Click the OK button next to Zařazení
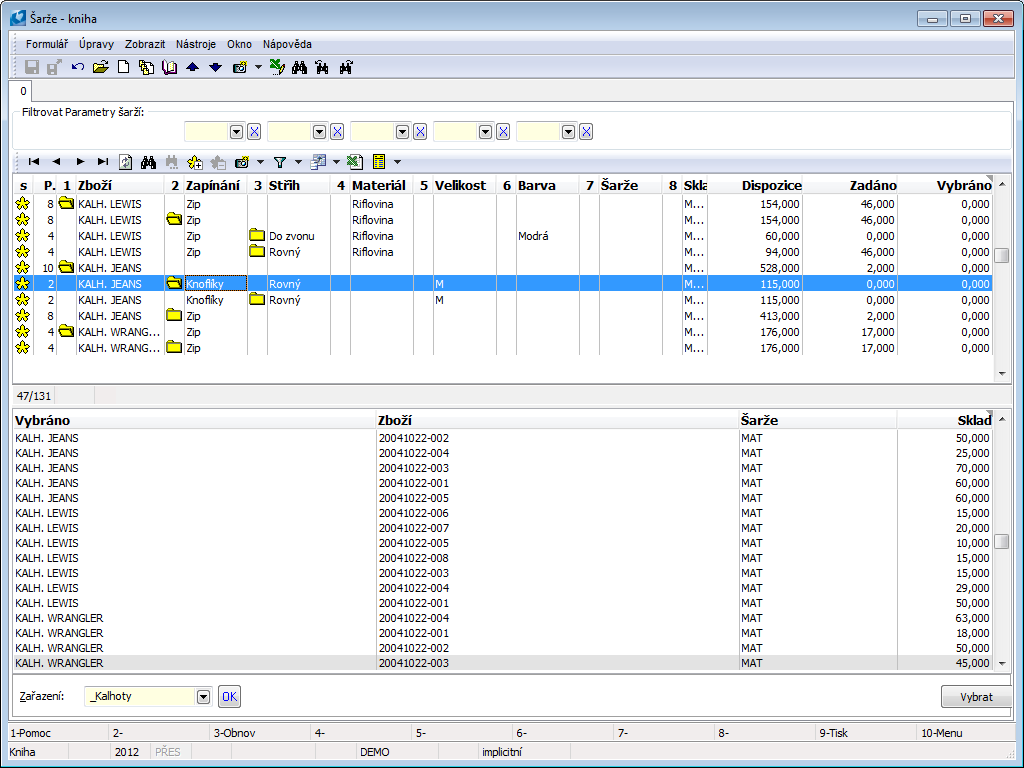 pos(230,697)
